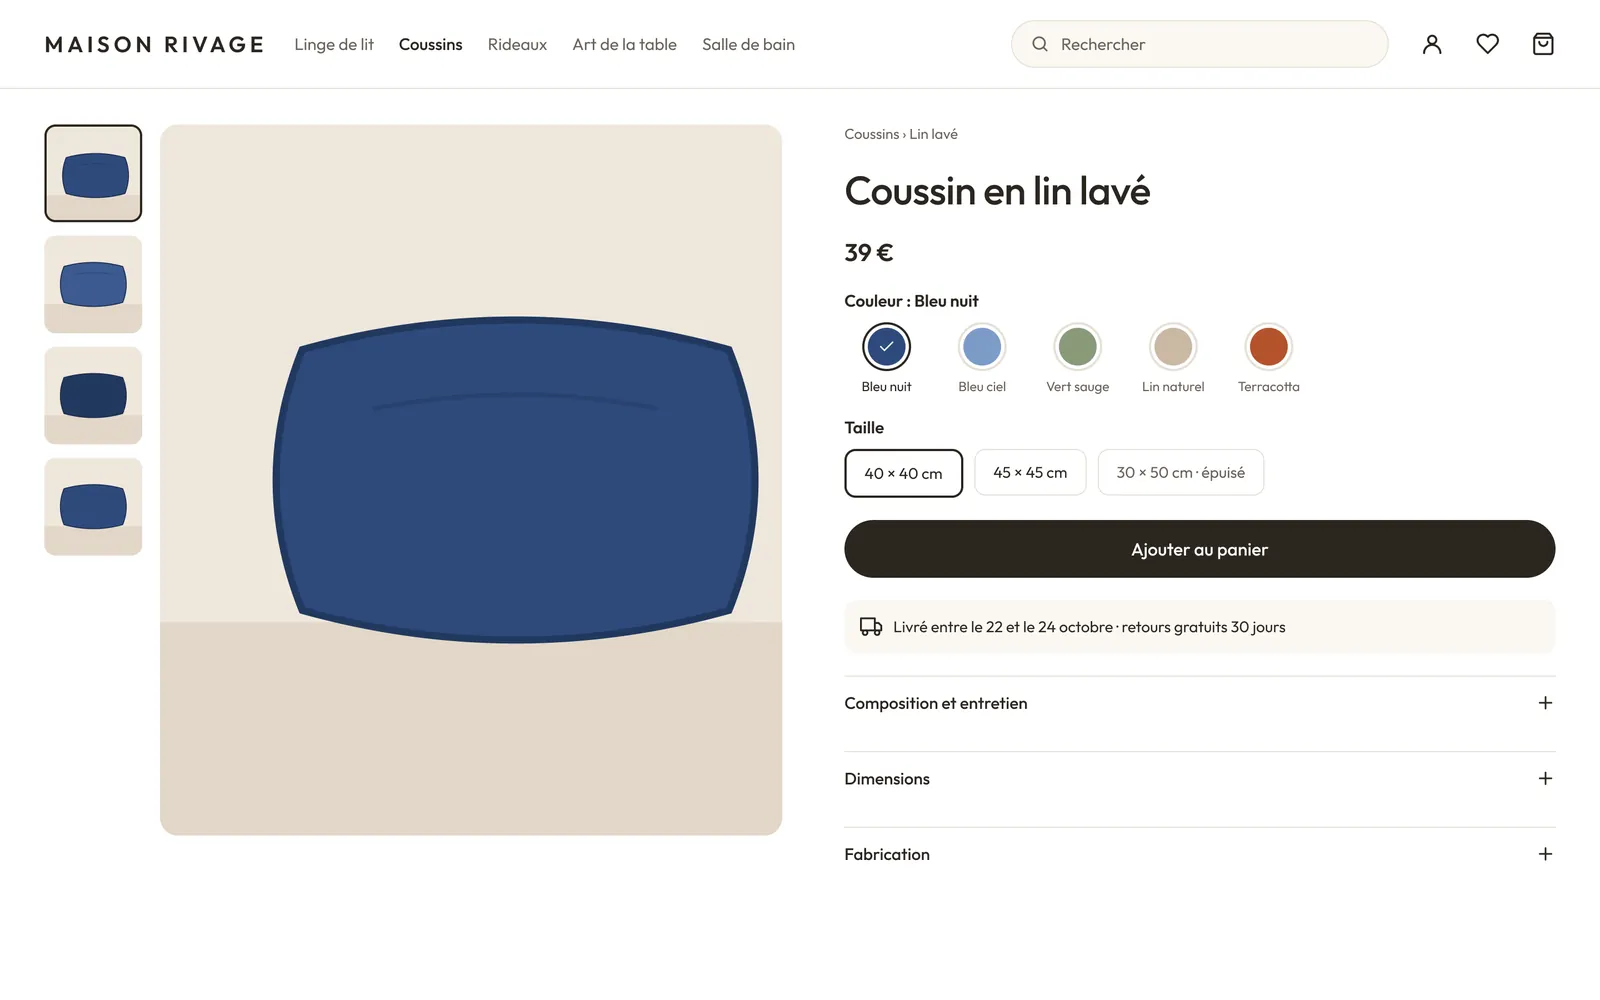Click the Lin lavé breadcrumb link
The image size is (1600, 1000).
tap(933, 134)
